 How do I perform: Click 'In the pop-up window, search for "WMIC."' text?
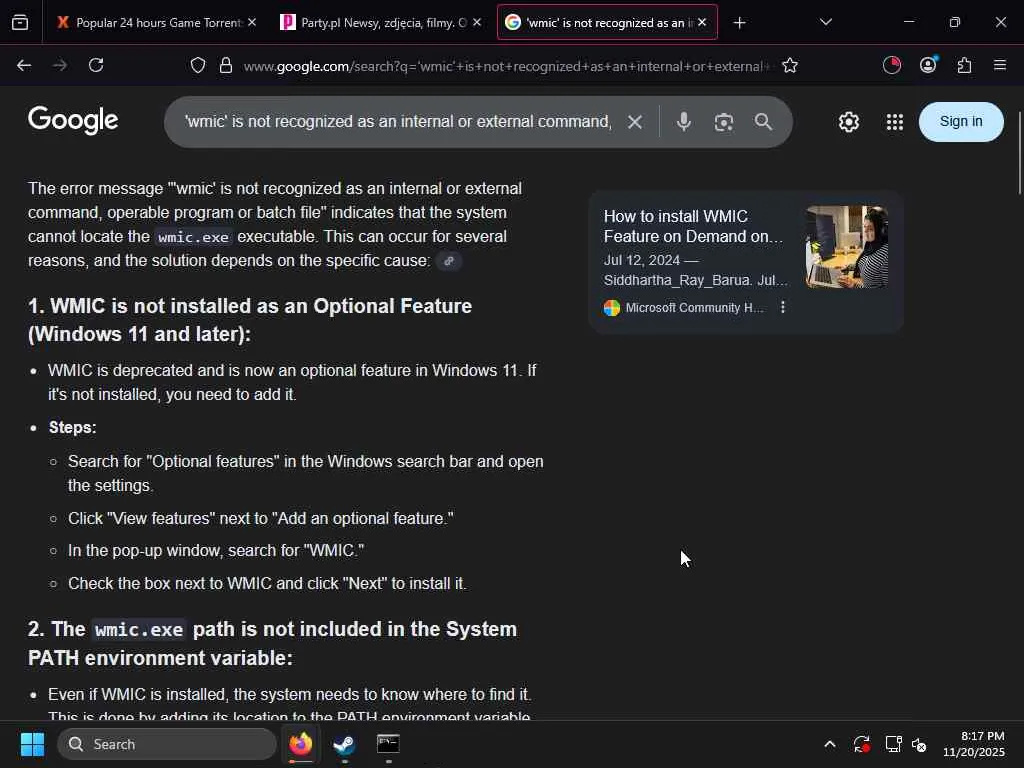click(216, 551)
